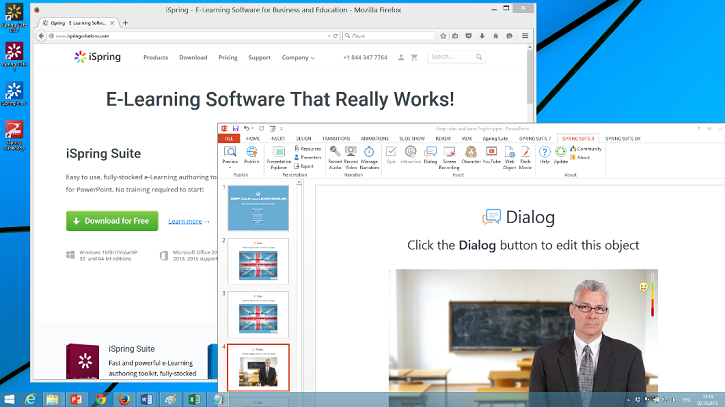Expand the Undo history dropdown arrow
725x407 pixels.
tap(252, 129)
